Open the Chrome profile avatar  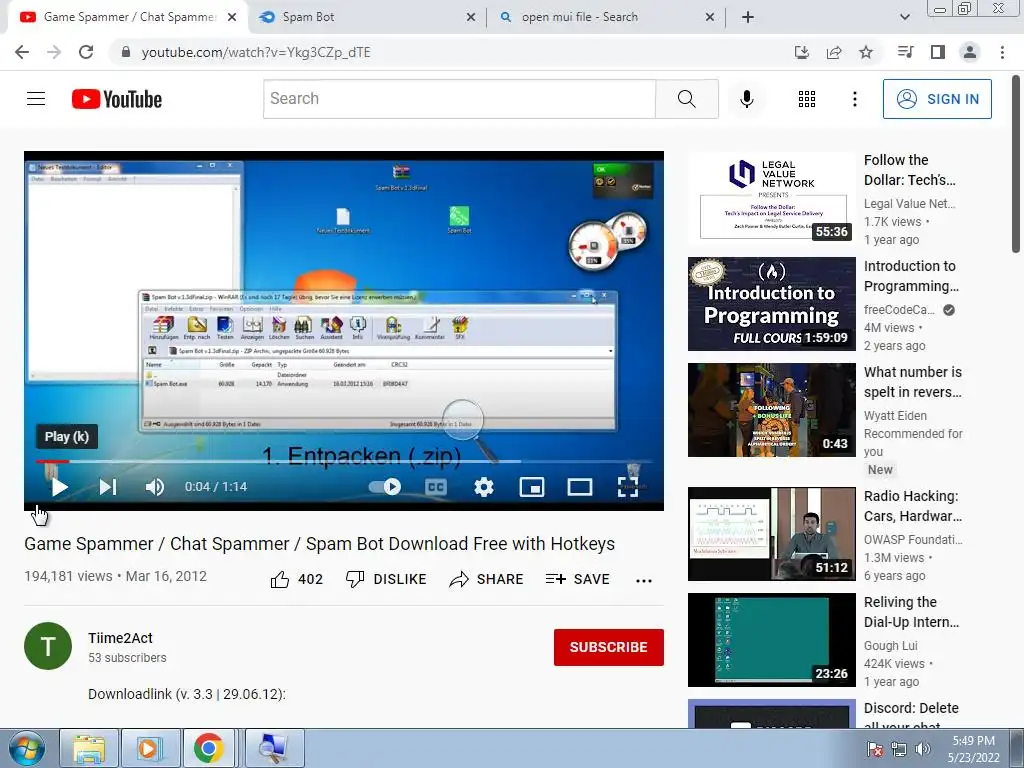click(x=970, y=52)
